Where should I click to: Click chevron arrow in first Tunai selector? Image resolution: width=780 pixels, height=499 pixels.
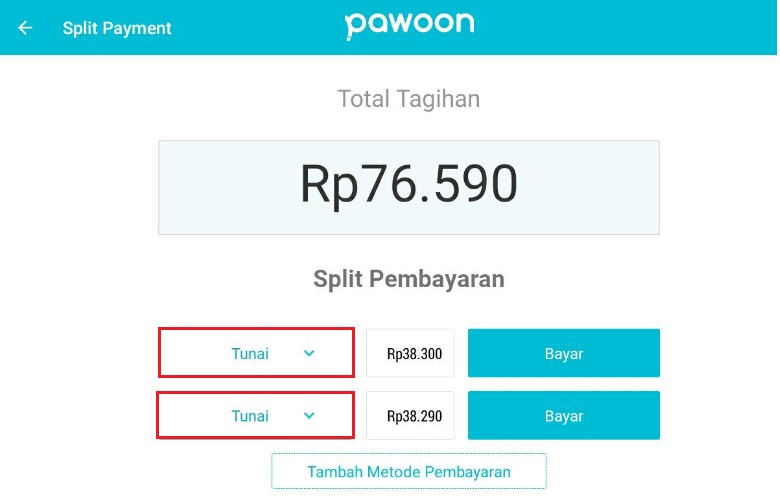pos(309,353)
